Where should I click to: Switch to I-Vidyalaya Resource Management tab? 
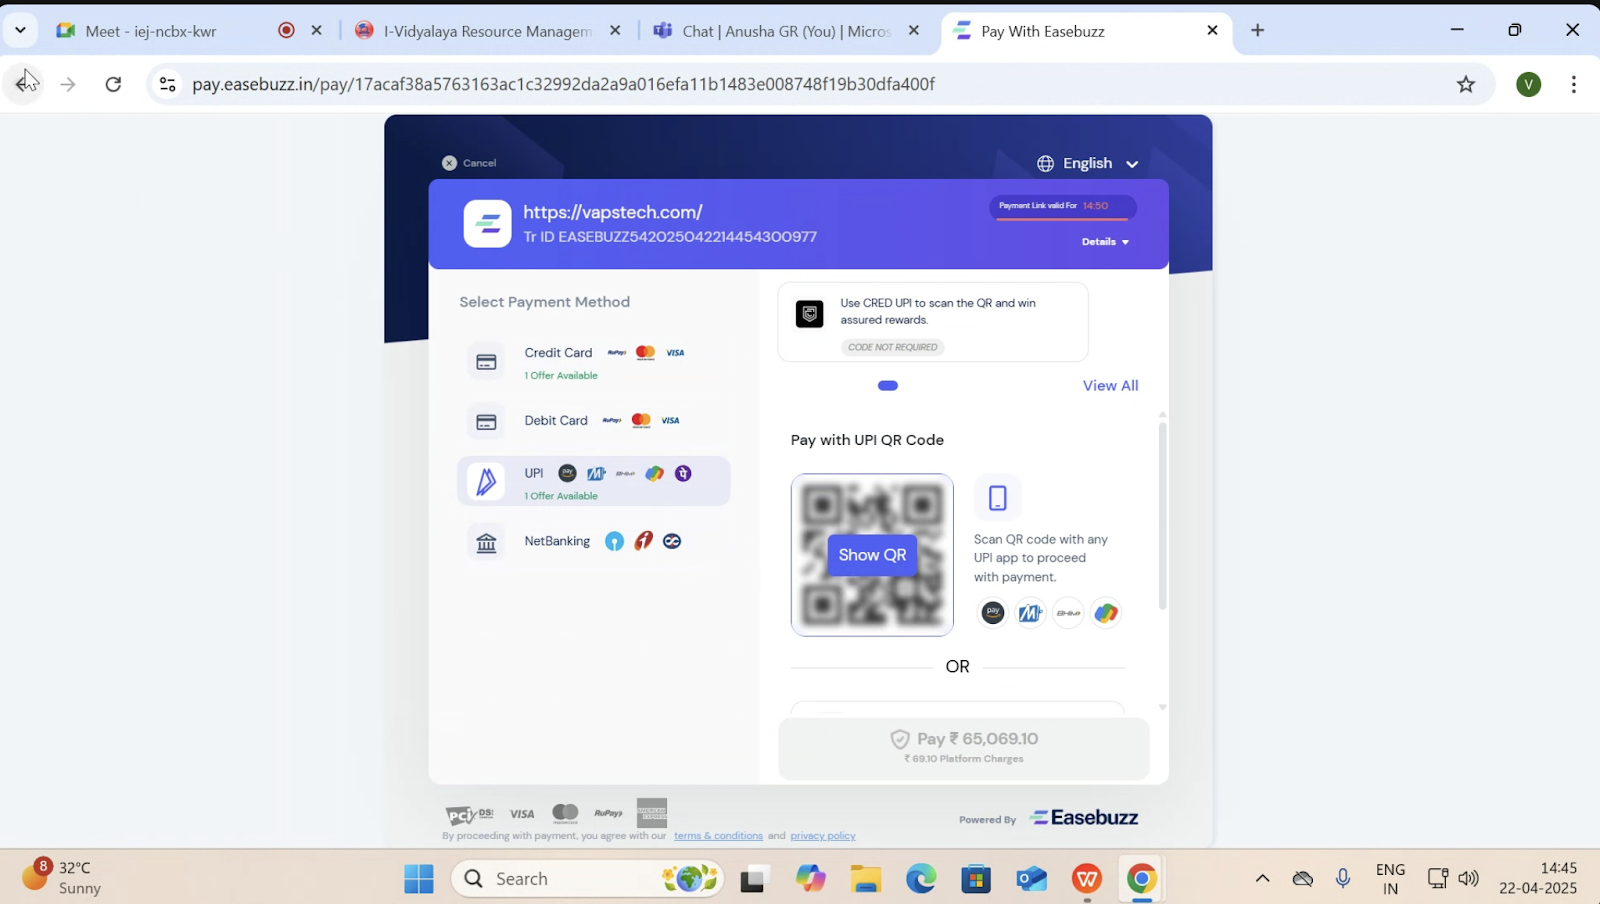tap(487, 31)
